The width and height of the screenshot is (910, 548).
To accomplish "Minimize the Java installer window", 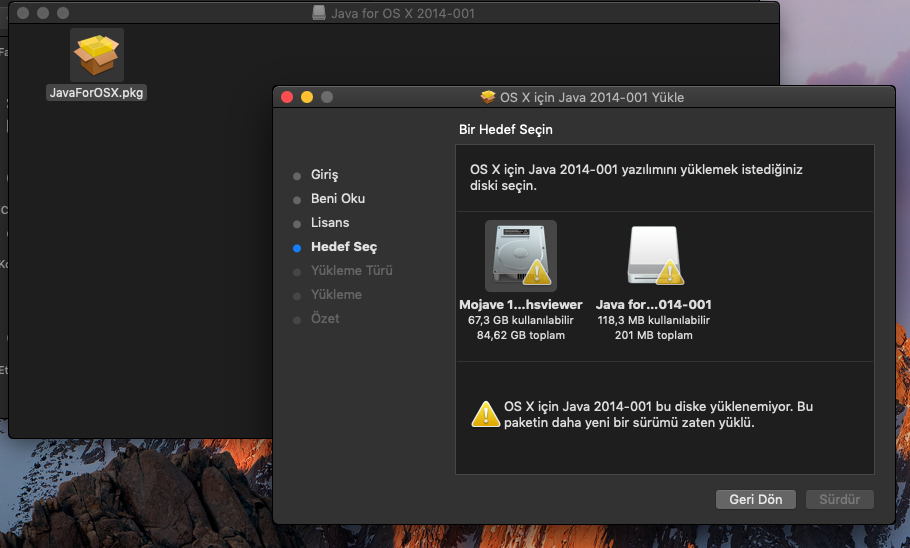I will coord(307,97).
